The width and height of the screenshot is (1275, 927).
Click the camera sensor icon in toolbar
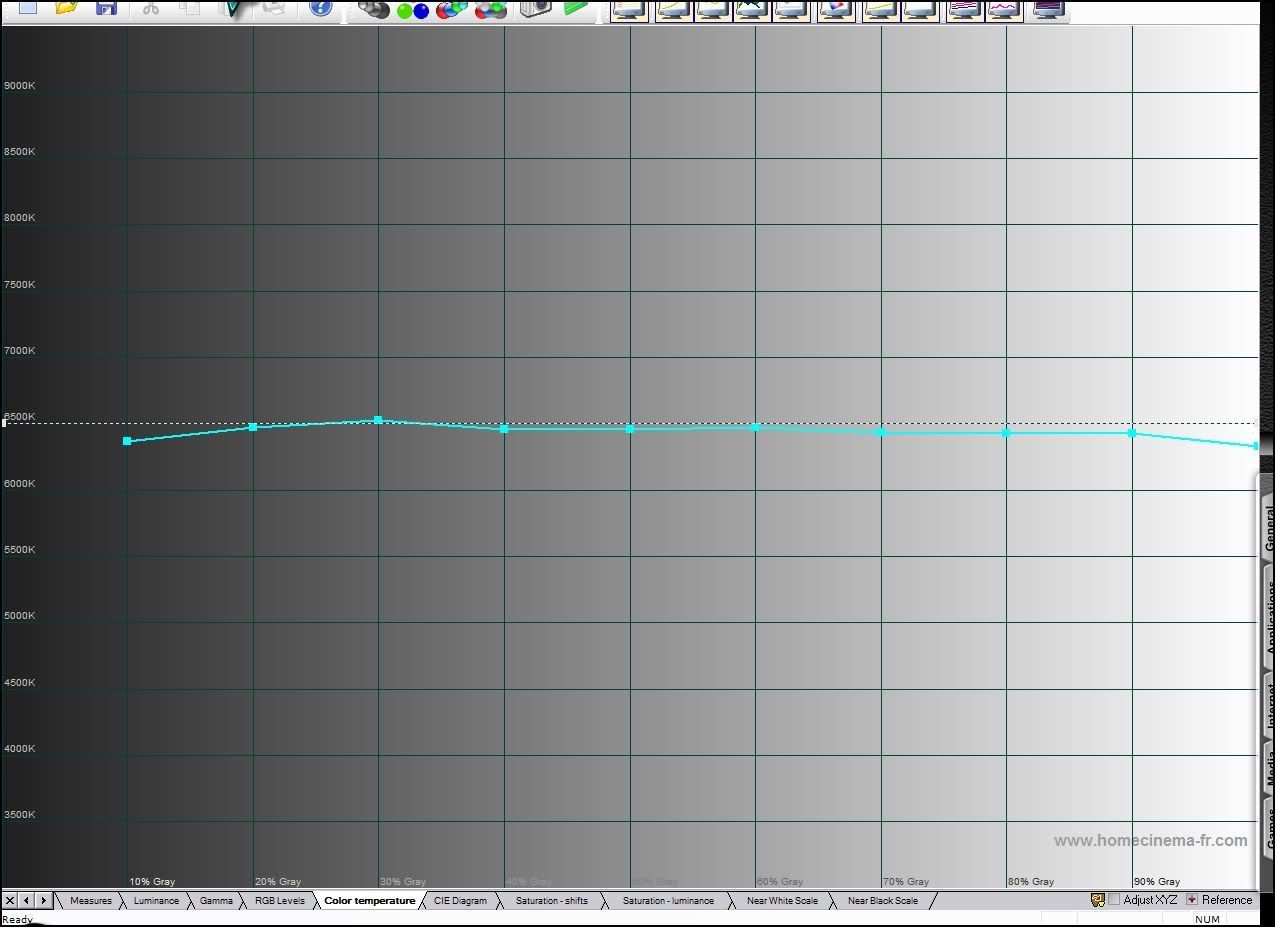(x=536, y=9)
